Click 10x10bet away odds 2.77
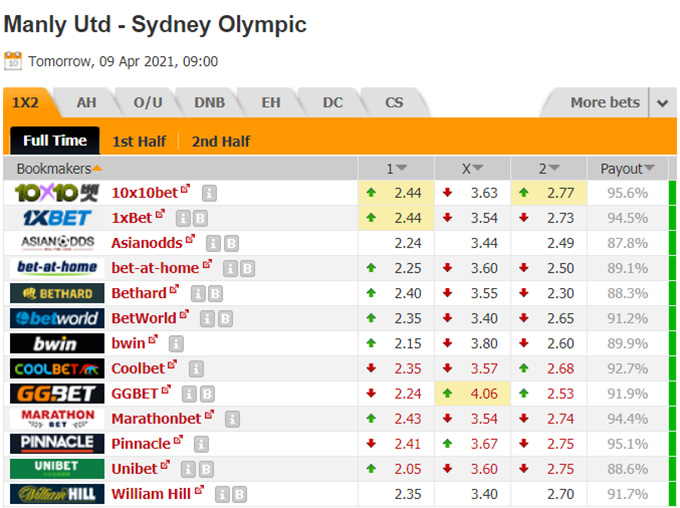Image resolution: width=680 pixels, height=508 pixels. click(560, 193)
